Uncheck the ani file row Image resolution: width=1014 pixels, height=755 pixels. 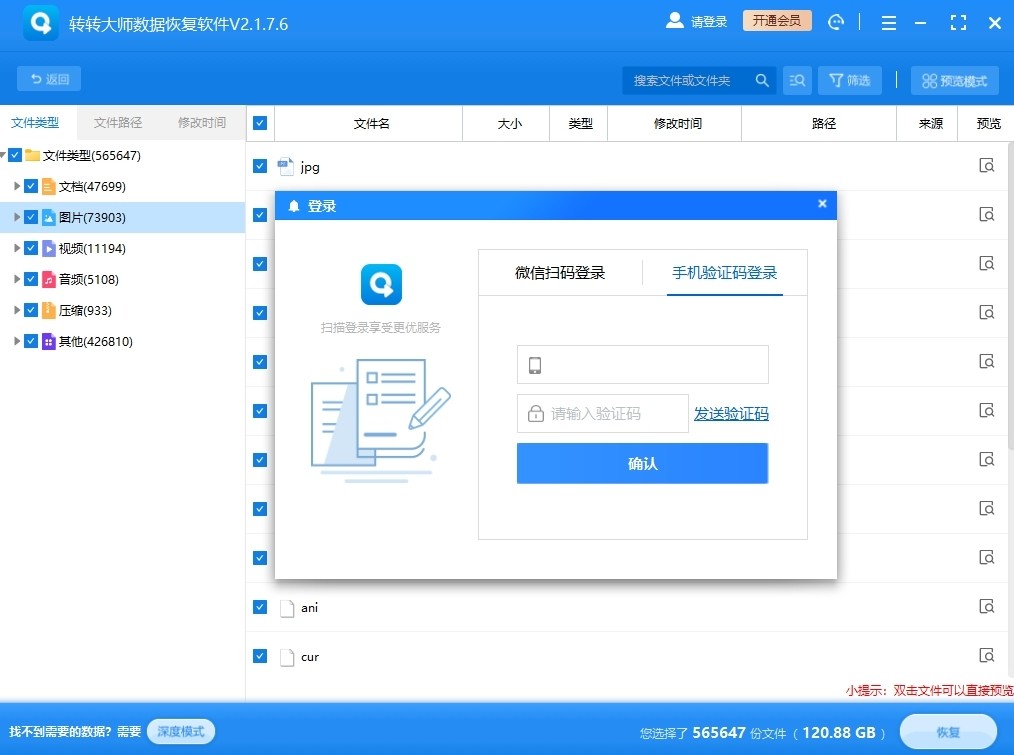(x=259, y=607)
